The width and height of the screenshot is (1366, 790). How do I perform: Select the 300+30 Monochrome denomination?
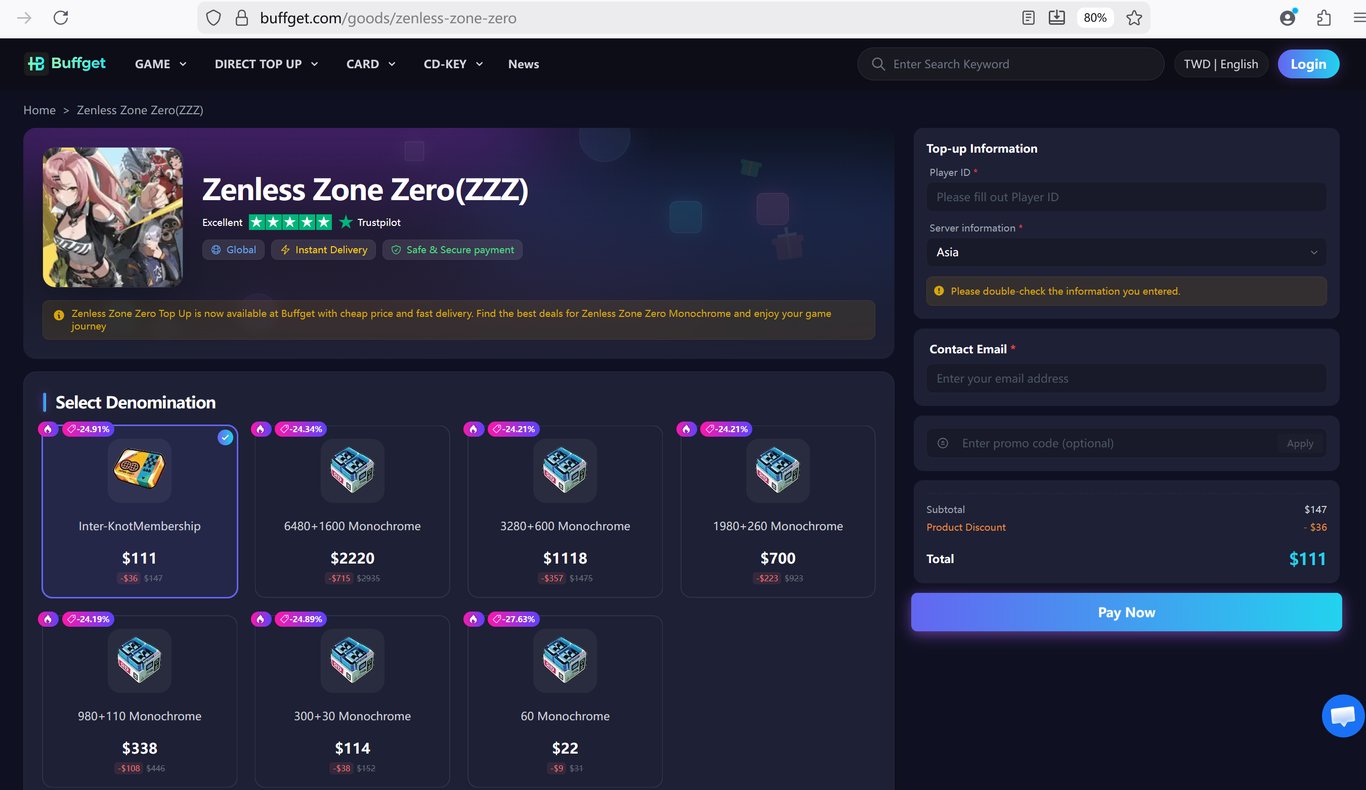(352, 701)
